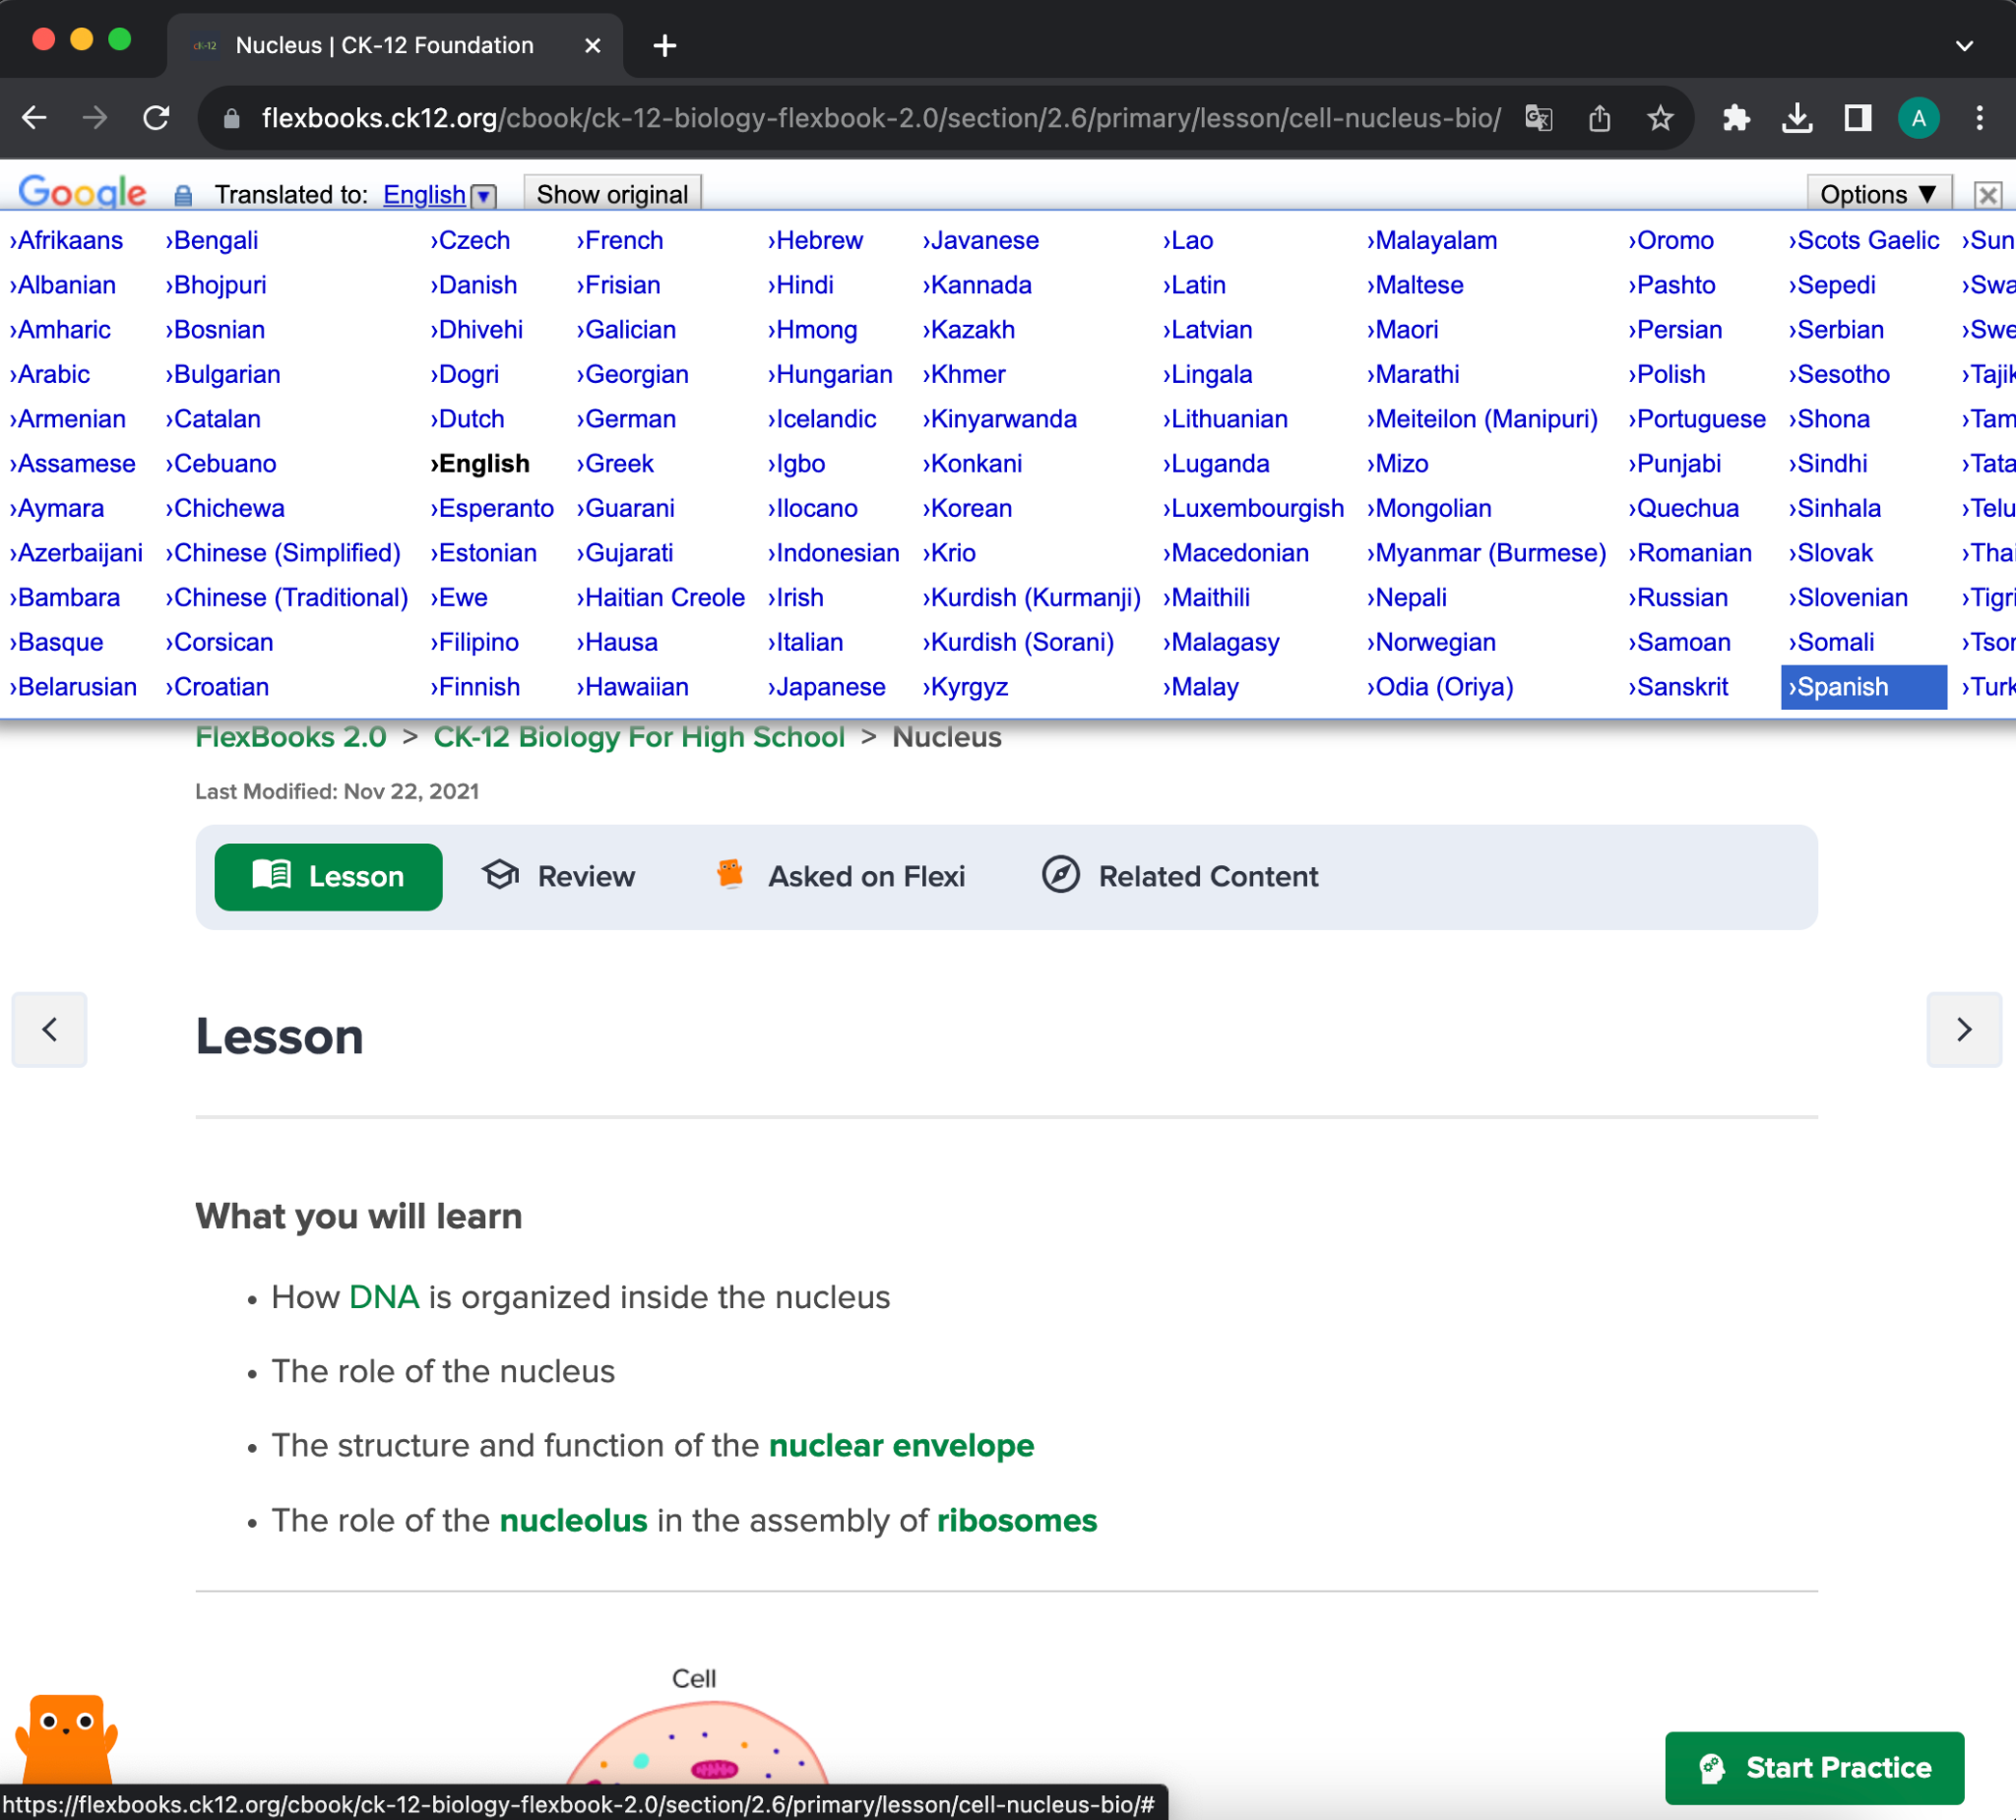2016x1820 pixels.
Task: Select Vietnamese-adjacent Thai language entry
Action: 1988,553
